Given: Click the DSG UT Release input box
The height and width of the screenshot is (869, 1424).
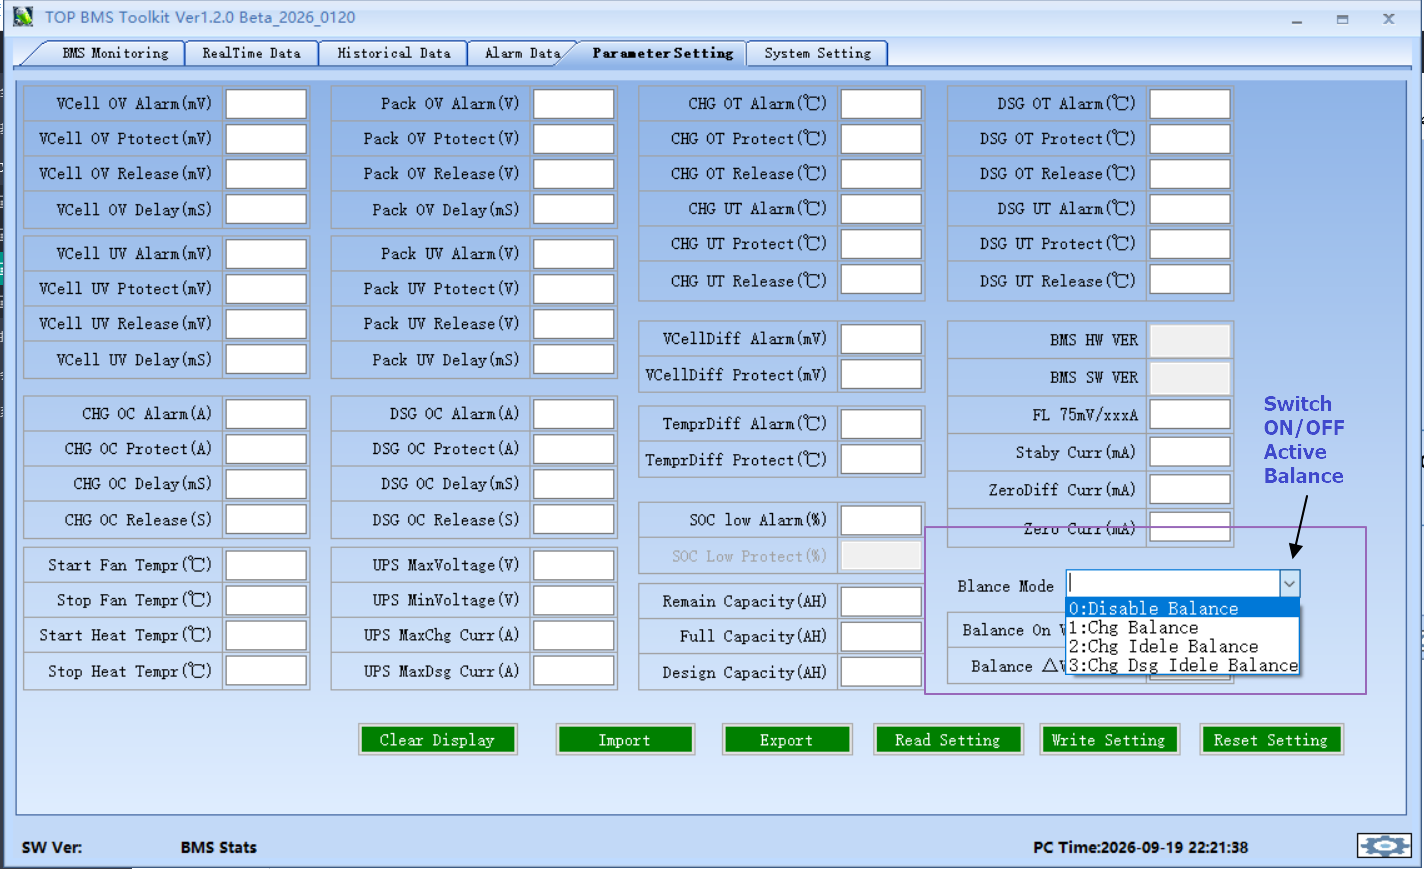Looking at the screenshot, I should (x=1190, y=279).
